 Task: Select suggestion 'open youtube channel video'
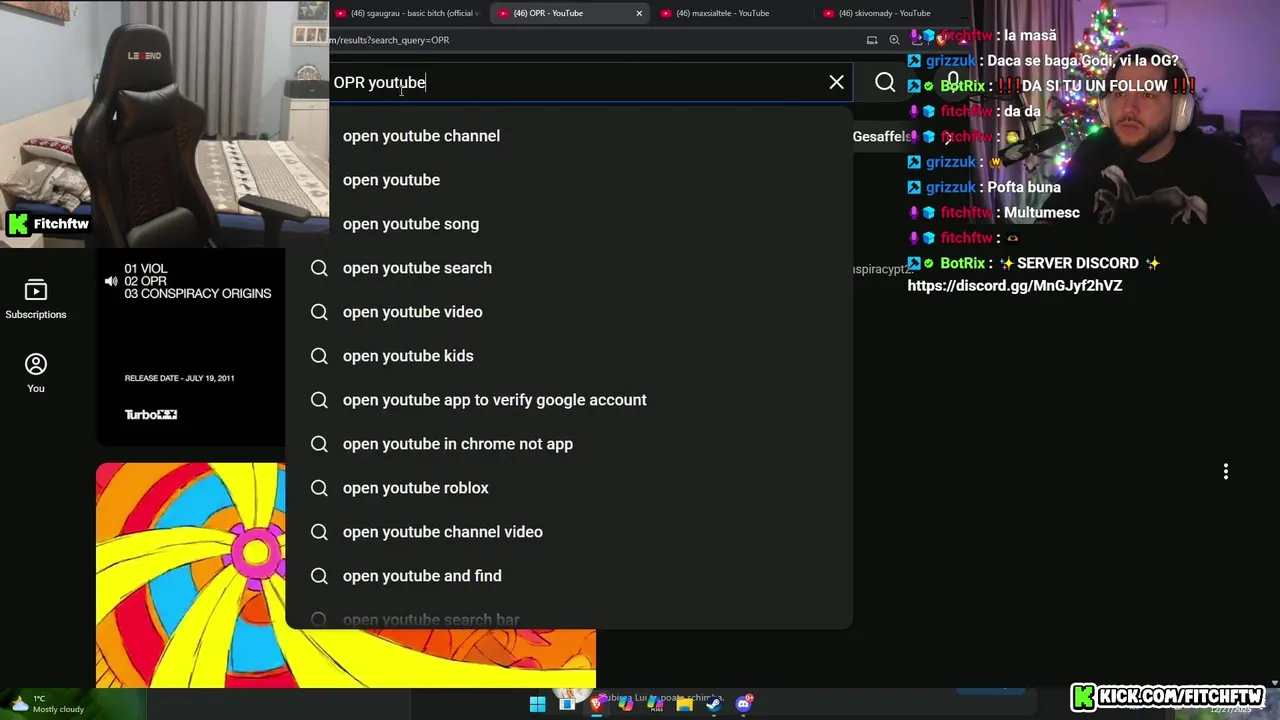[x=569, y=532]
